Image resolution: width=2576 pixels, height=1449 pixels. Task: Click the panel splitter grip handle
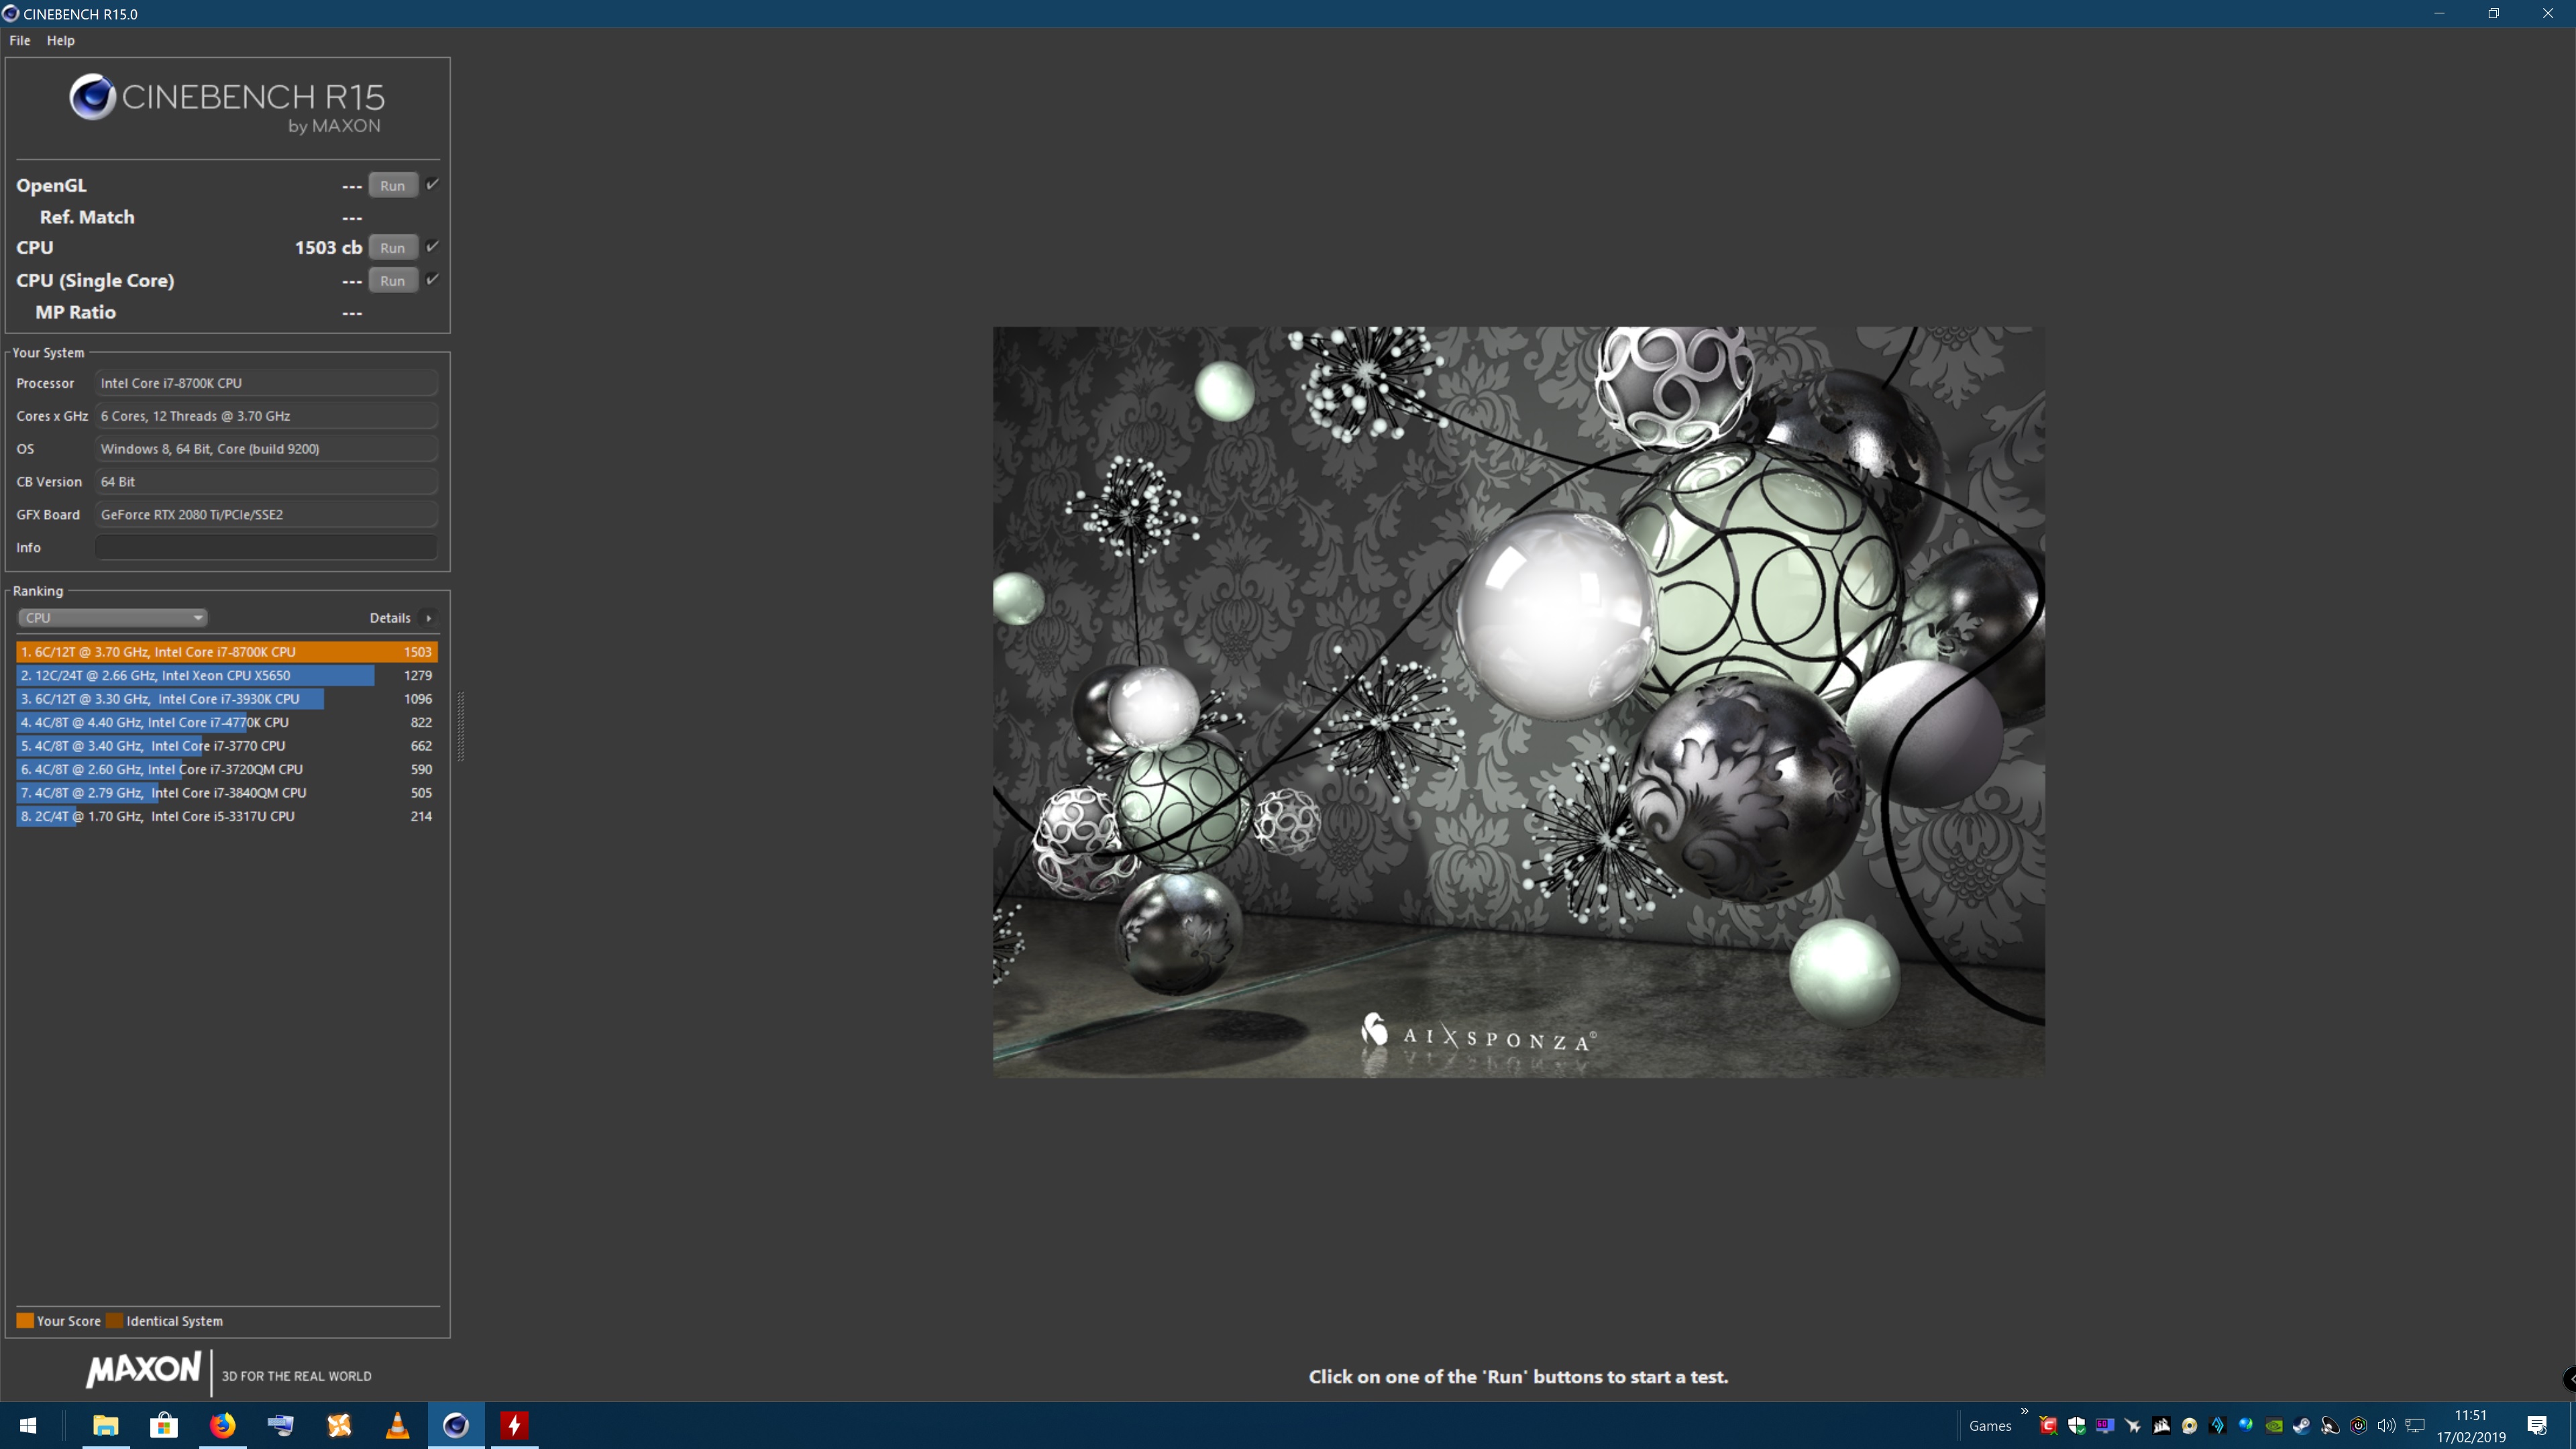click(461, 727)
